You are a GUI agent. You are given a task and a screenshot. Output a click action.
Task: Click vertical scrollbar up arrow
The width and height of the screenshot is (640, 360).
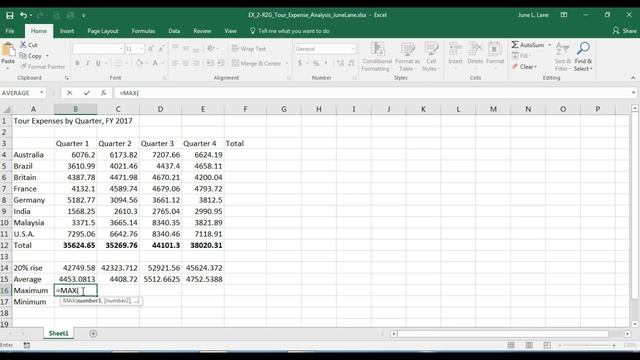634,108
